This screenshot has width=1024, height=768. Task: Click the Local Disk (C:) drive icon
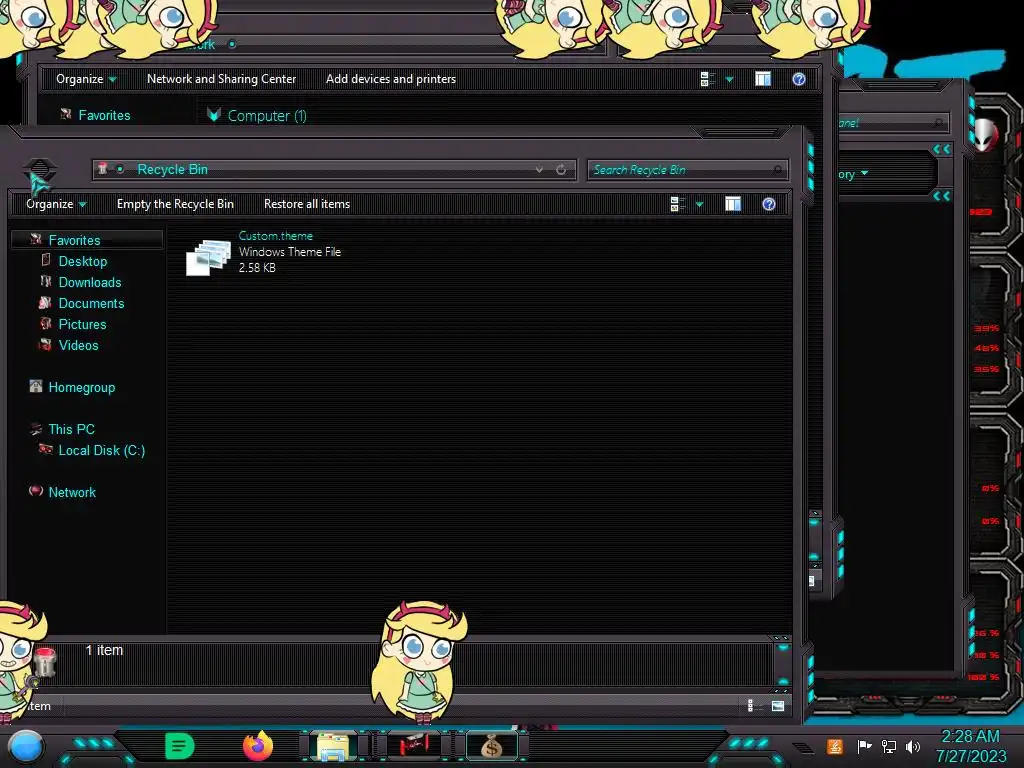pyautogui.click(x=46, y=449)
